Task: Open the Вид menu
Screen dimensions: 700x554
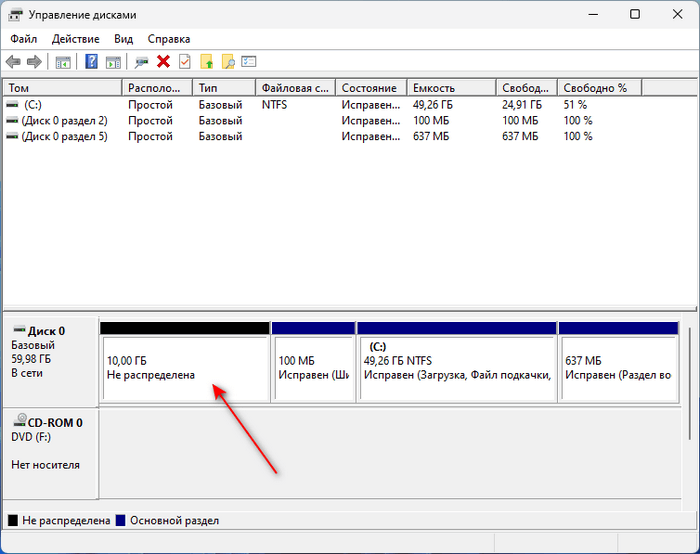Action: [123, 39]
